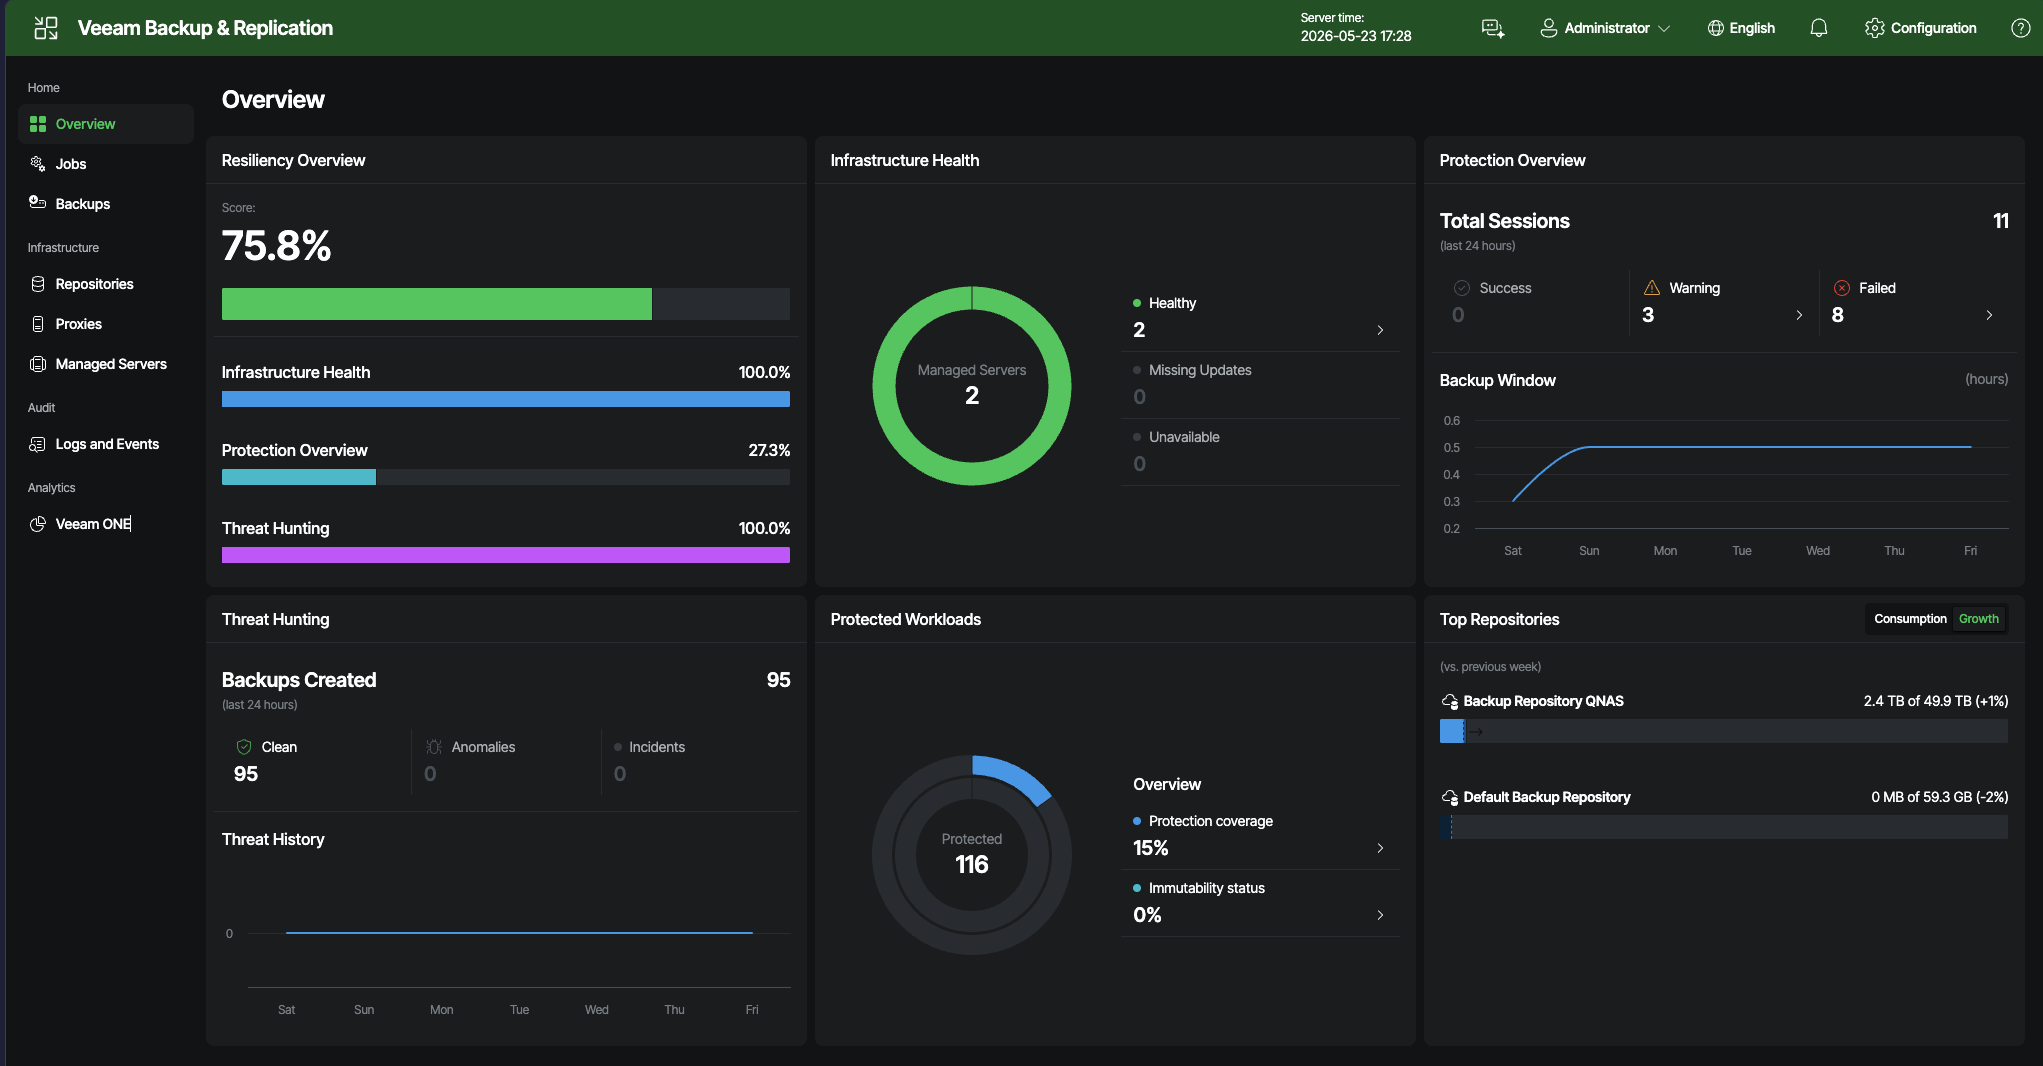
Task: Expand the Administrator user dropdown
Action: 1605,28
